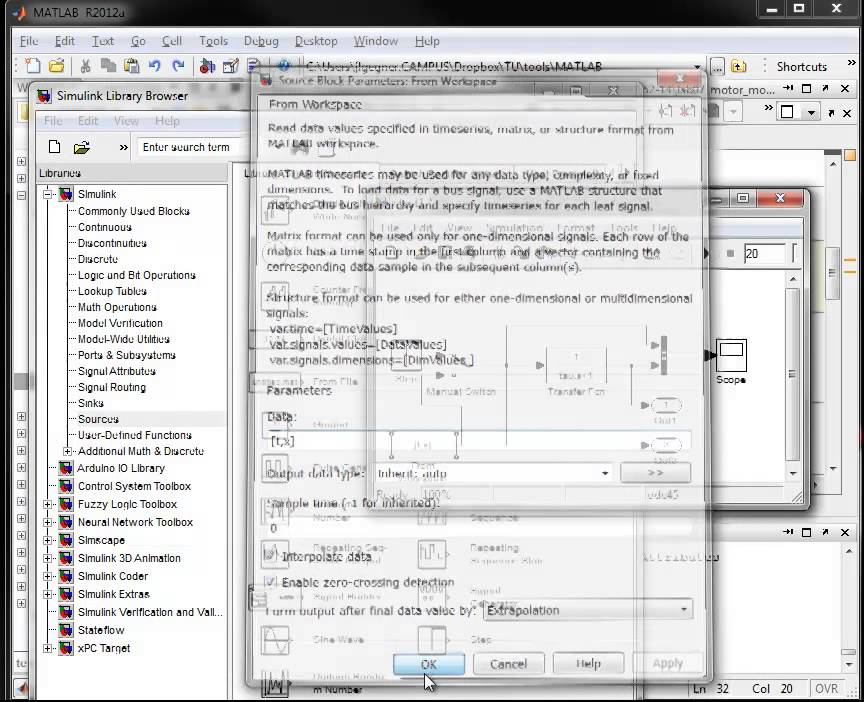This screenshot has height=702, width=864.
Task: Click the Scope block in the model
Action: [731, 355]
